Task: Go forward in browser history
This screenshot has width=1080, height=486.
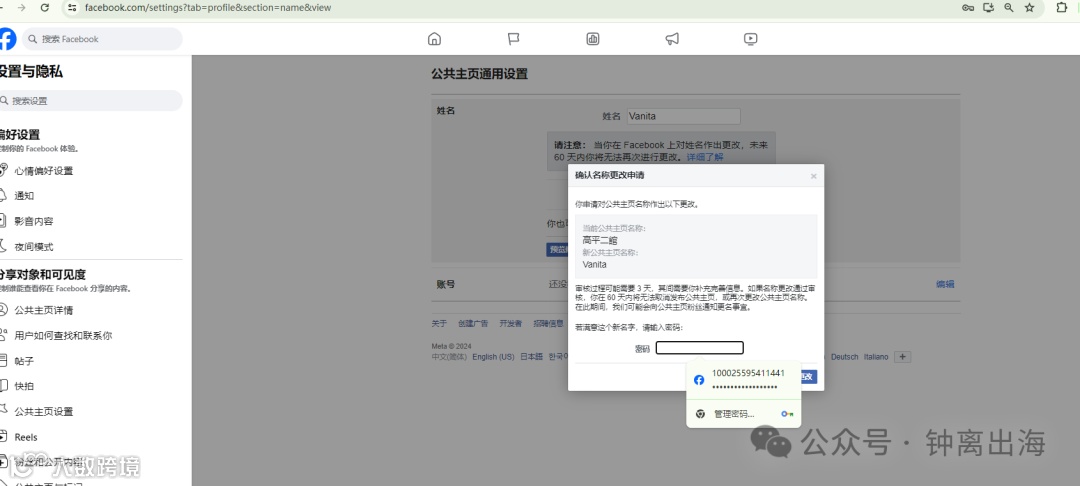Action: pos(21,7)
